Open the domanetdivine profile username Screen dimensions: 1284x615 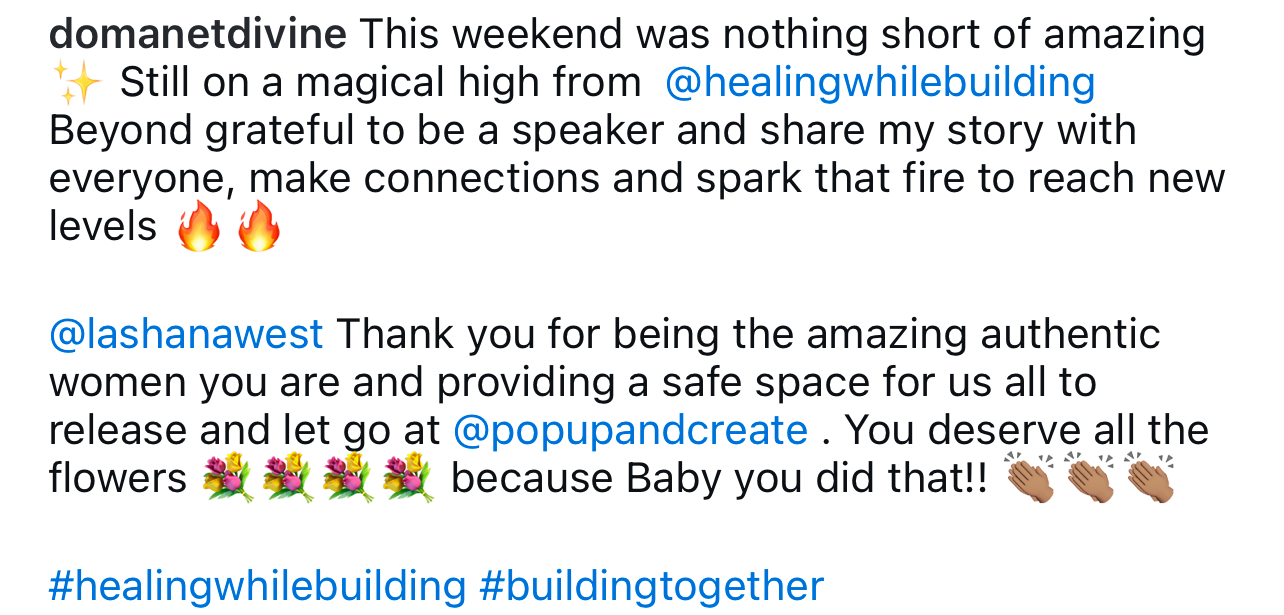[x=197, y=35]
